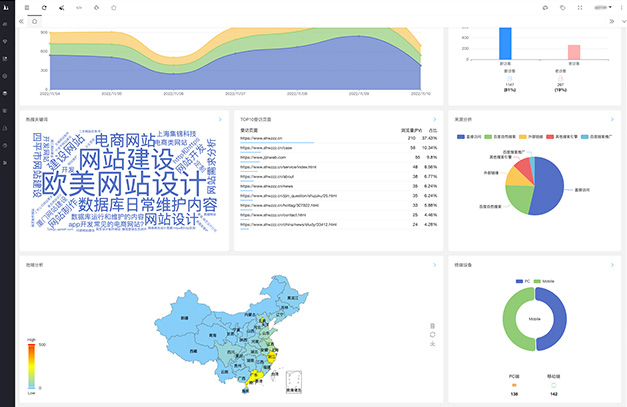Select the home tab
This screenshot has width=627, height=407.
click(36, 19)
